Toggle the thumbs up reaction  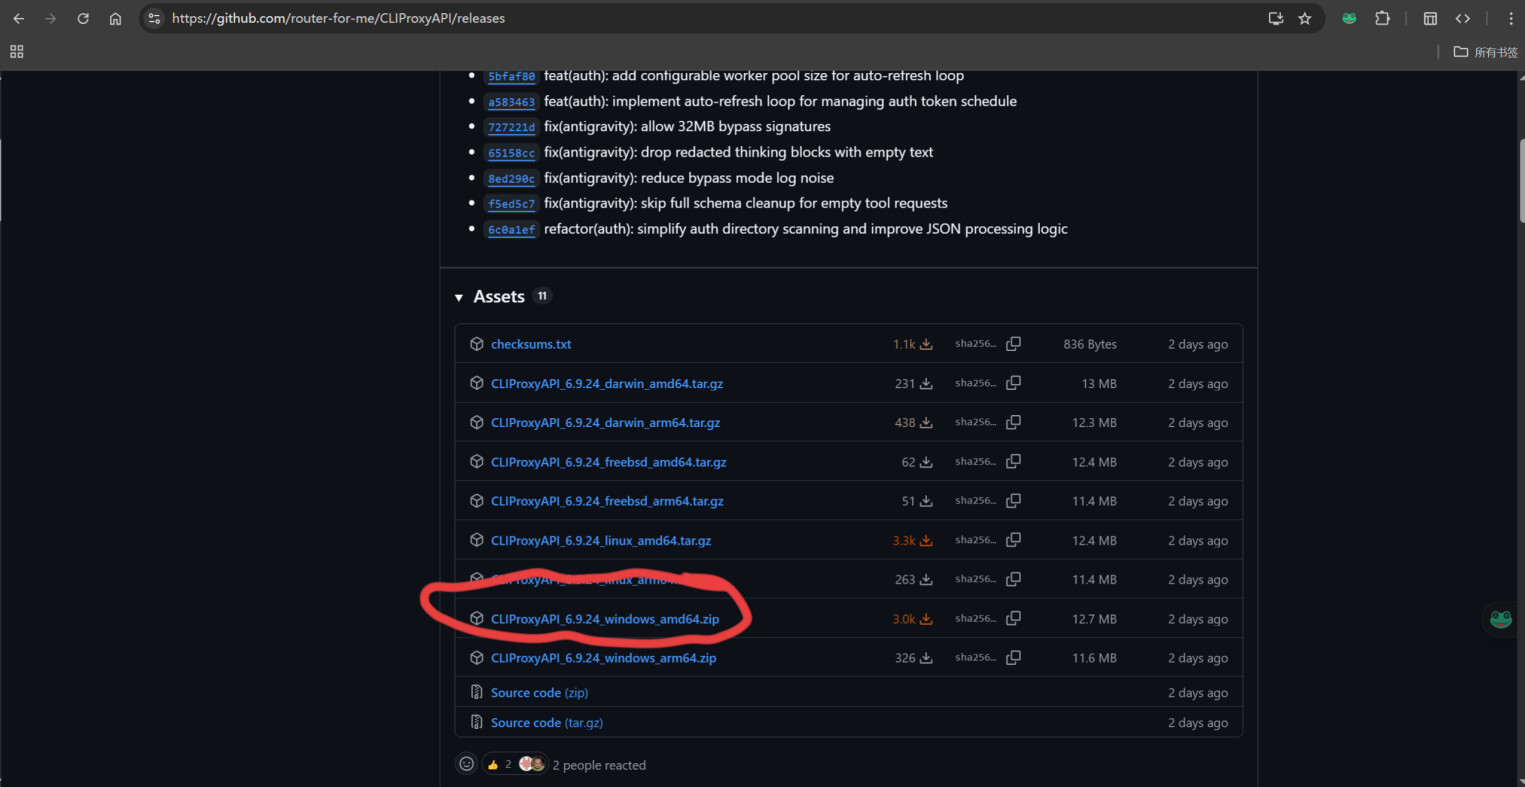(x=499, y=764)
